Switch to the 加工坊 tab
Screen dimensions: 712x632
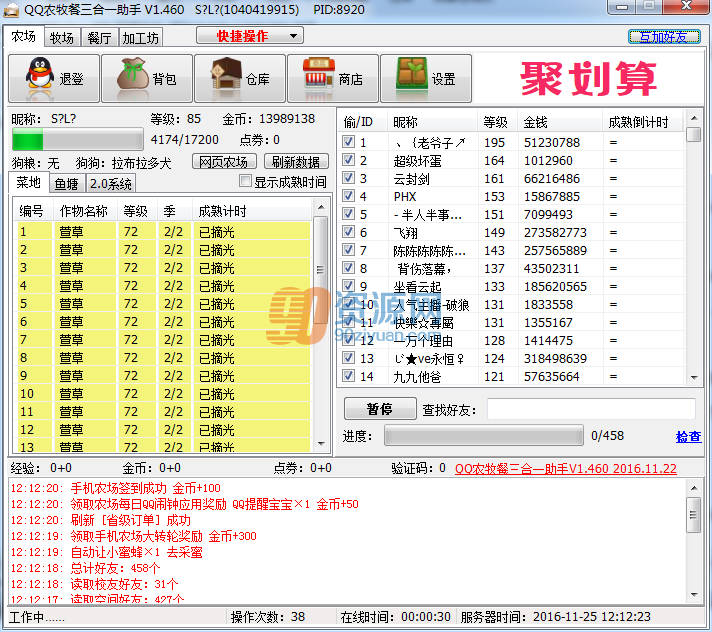click(140, 38)
